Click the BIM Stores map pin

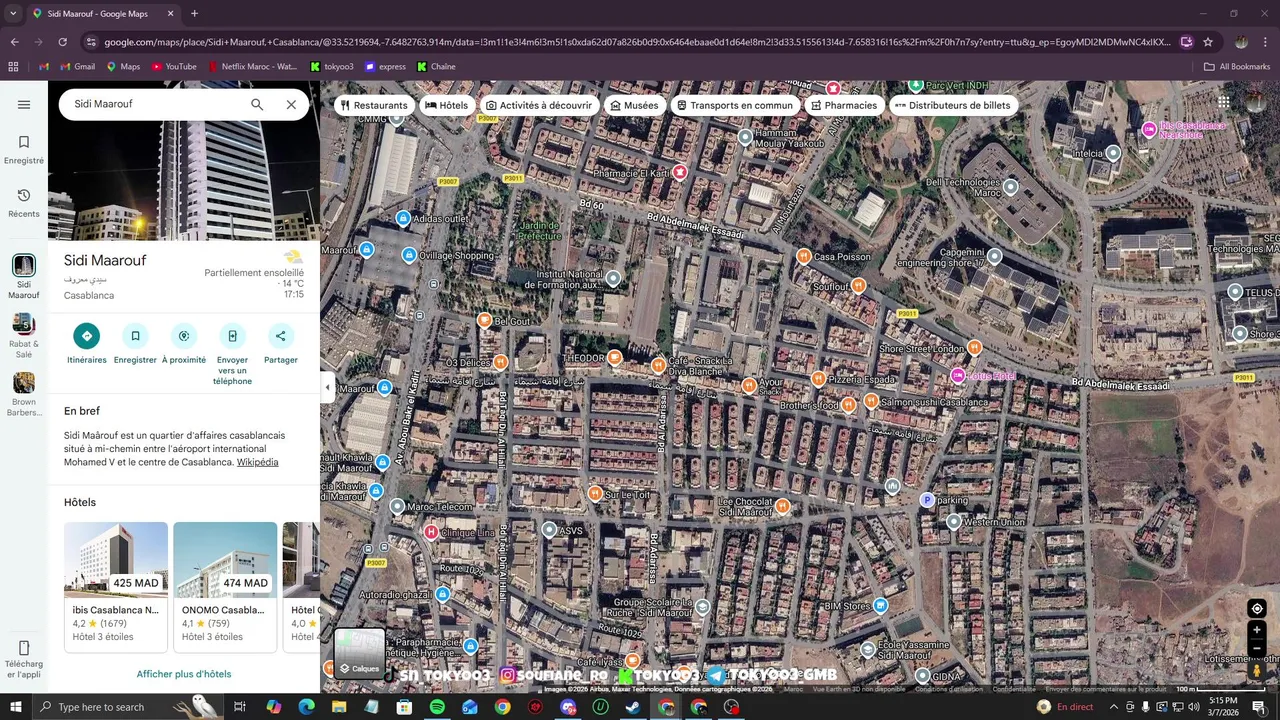[880, 605]
